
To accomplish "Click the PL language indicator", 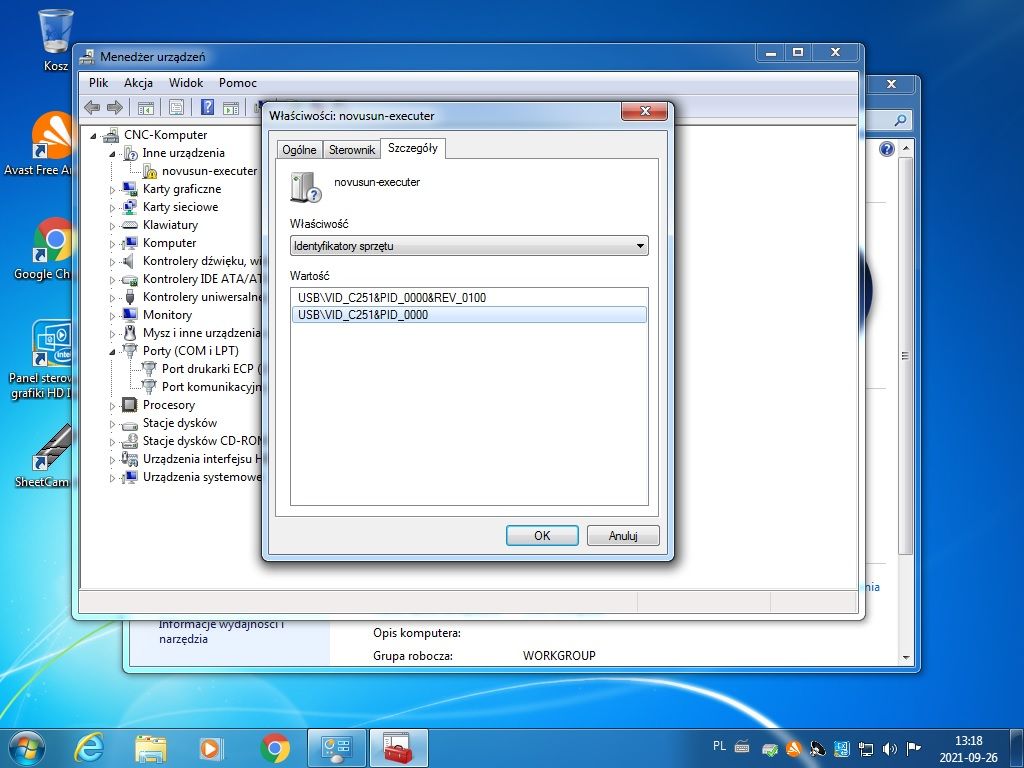I will 719,746.
